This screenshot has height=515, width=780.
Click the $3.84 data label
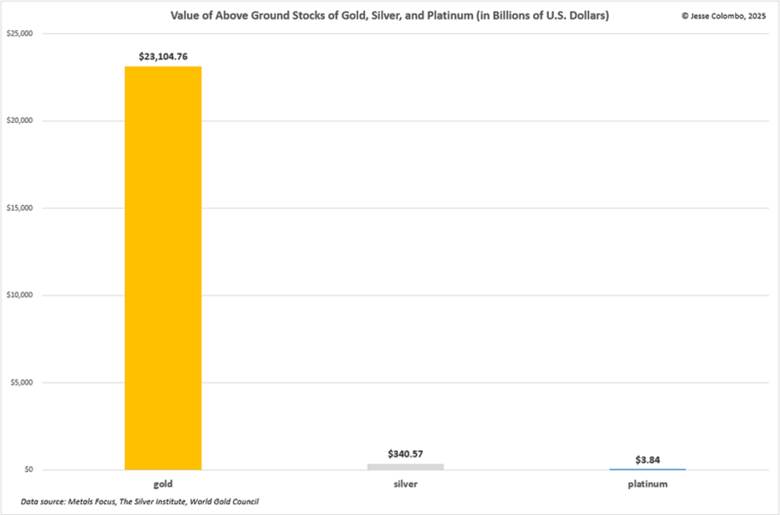tap(647, 459)
